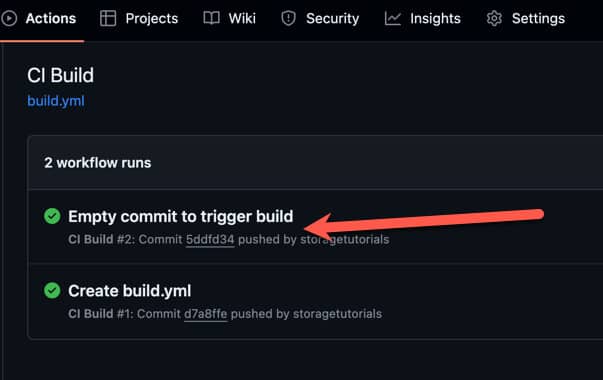Click the Actions play icon

point(9,18)
